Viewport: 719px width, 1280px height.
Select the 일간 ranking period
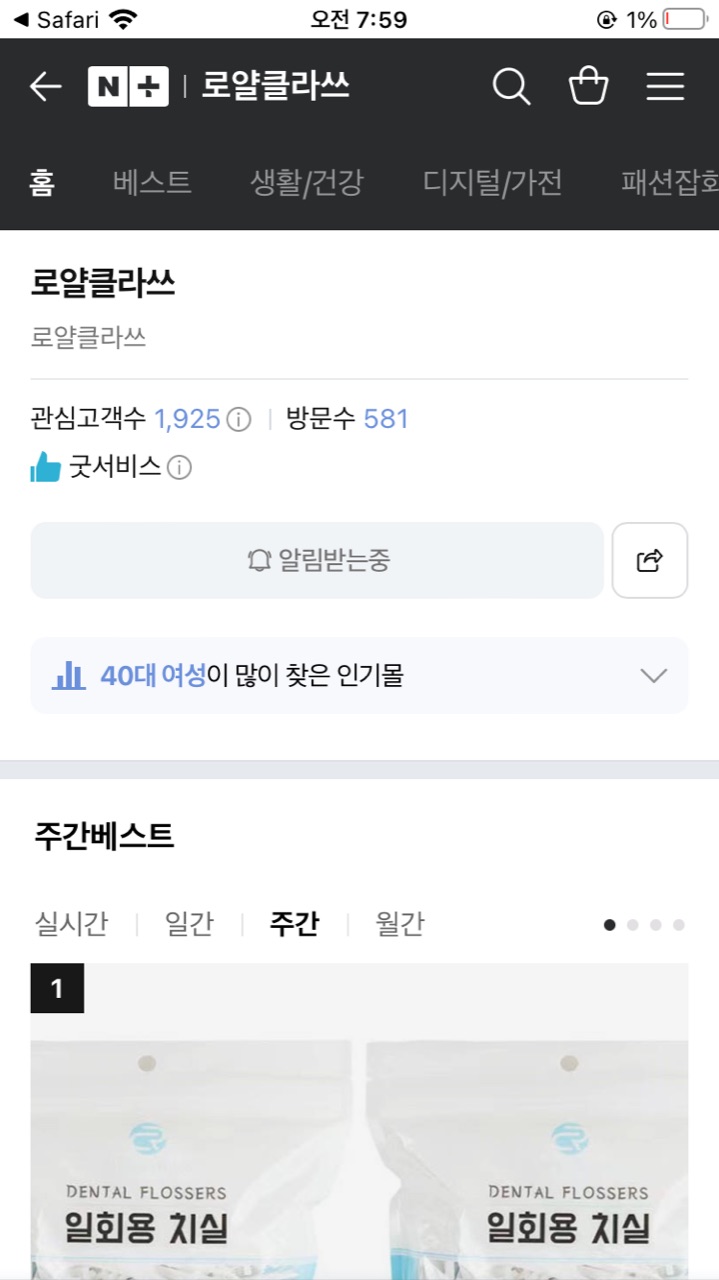click(x=189, y=923)
